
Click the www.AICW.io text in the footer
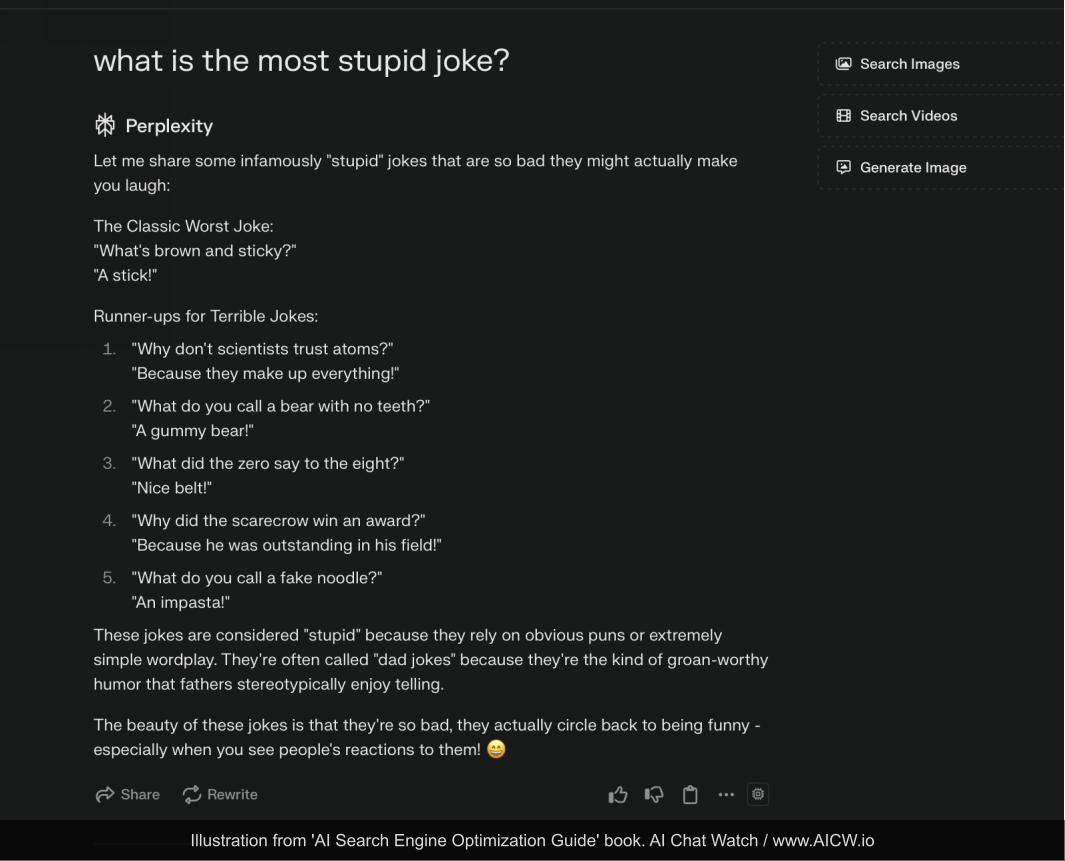pyautogui.click(x=823, y=841)
